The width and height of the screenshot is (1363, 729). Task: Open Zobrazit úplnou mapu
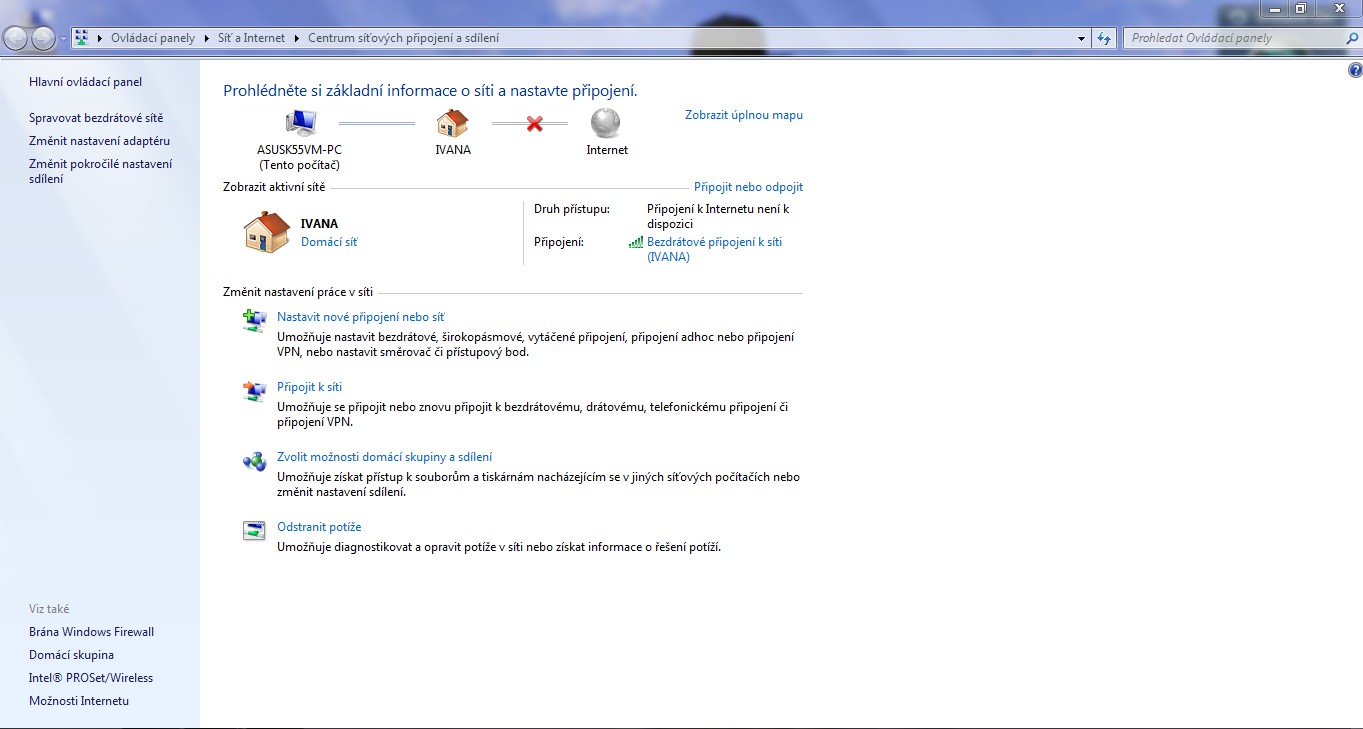744,115
